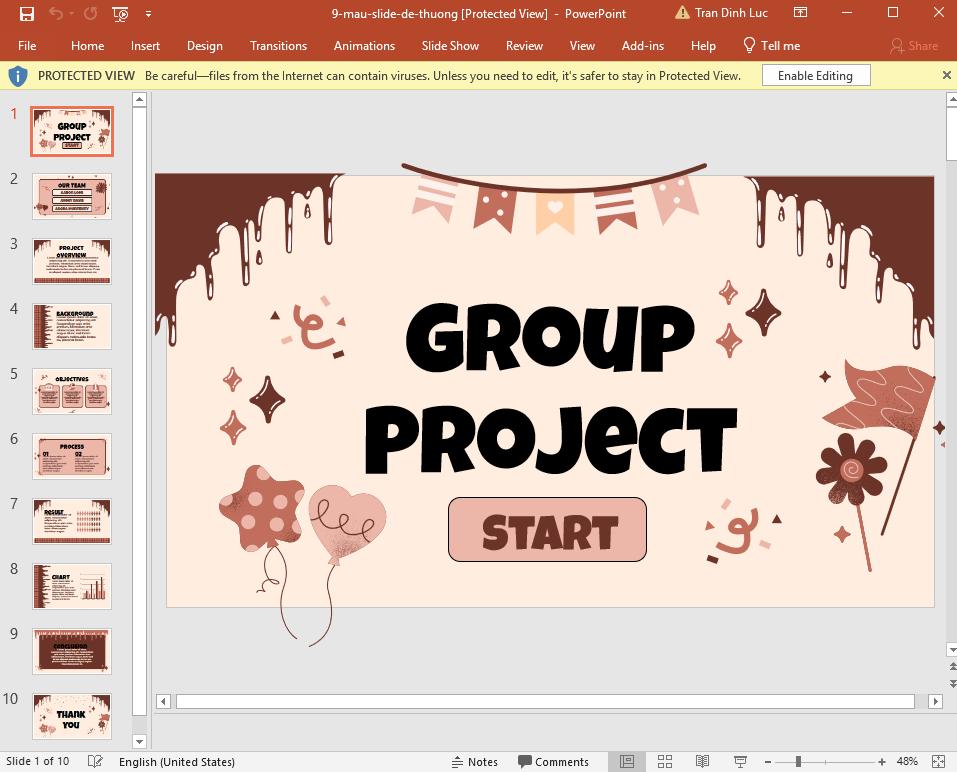Switch to Reading View using its status bar icon
Screen dimensions: 957x772
[702, 761]
